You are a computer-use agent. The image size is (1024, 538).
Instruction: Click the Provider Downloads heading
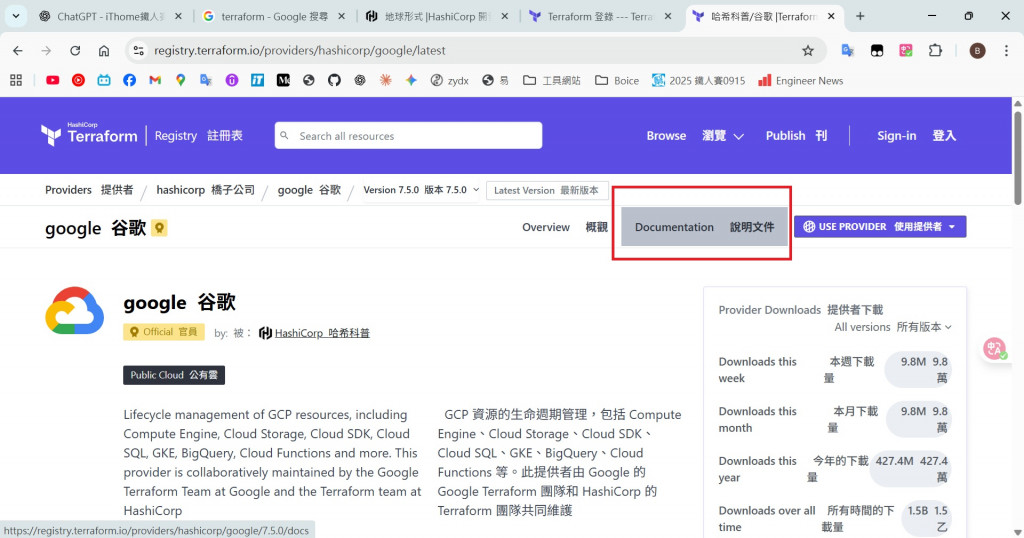801,309
